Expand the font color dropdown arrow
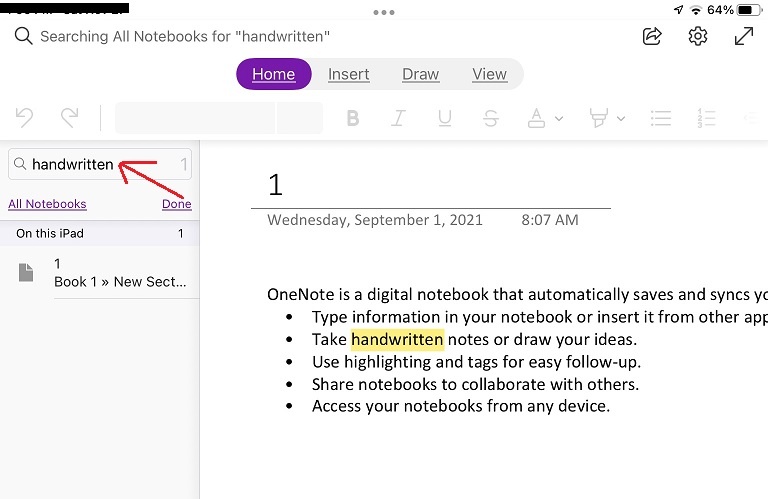Viewport: 768px width, 499px height. point(559,119)
